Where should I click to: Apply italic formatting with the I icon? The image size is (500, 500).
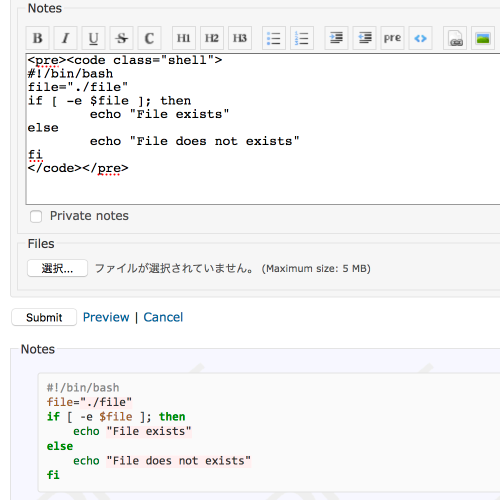pos(66,38)
